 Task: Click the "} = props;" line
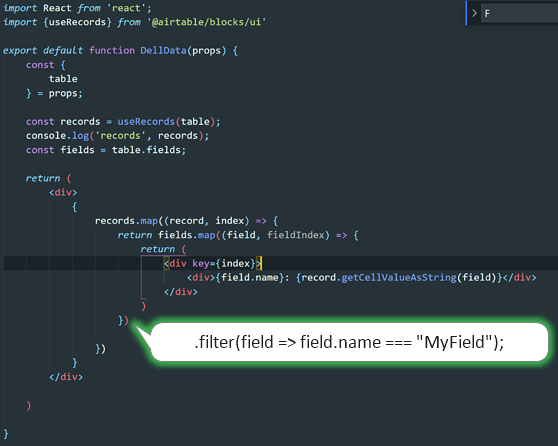pyautogui.click(x=54, y=93)
